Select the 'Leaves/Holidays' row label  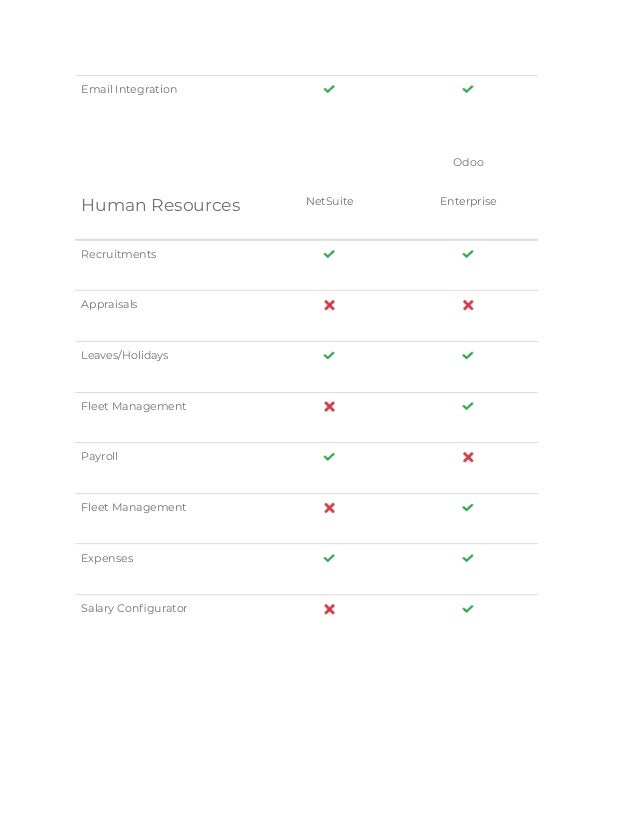click(x=125, y=356)
